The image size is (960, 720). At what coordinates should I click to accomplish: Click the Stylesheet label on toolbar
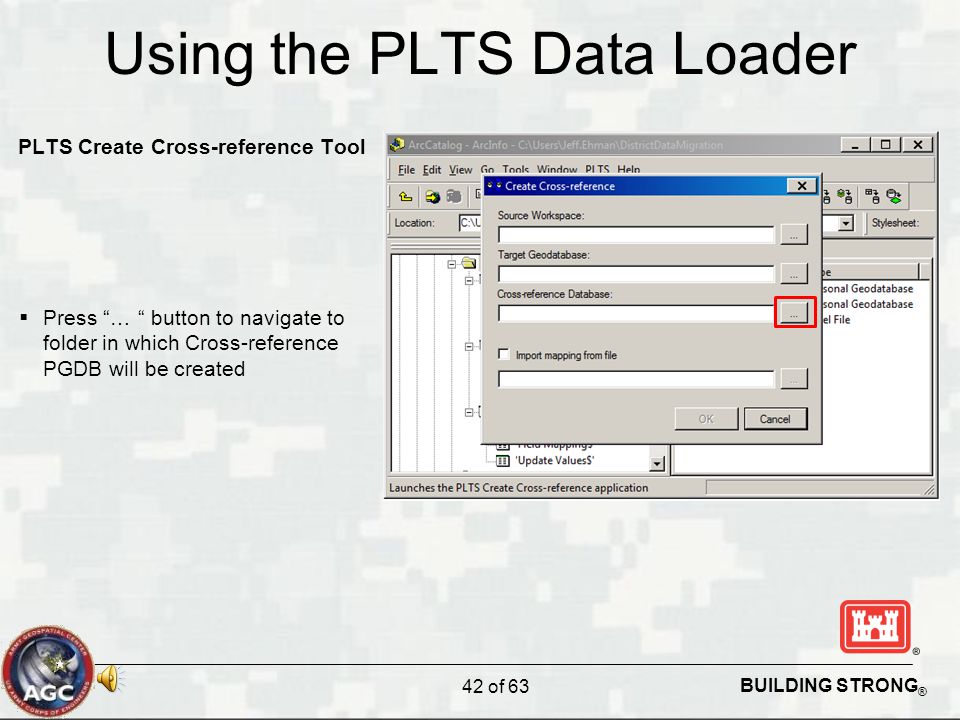[895, 223]
